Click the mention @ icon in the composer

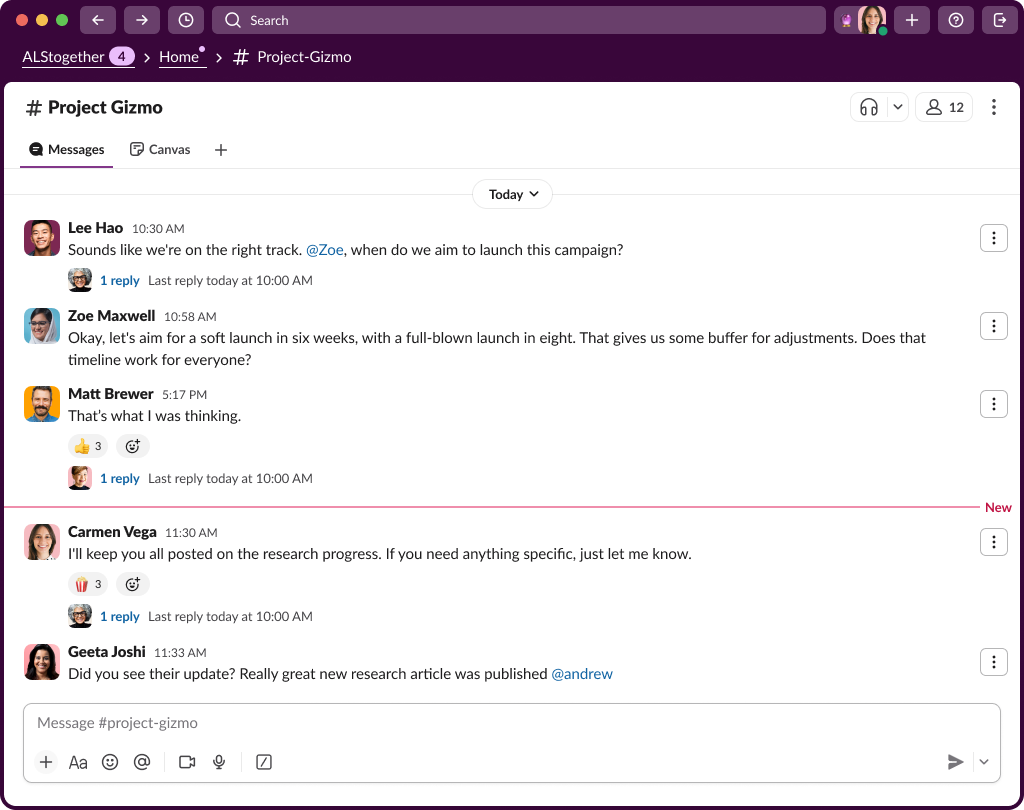(142, 762)
